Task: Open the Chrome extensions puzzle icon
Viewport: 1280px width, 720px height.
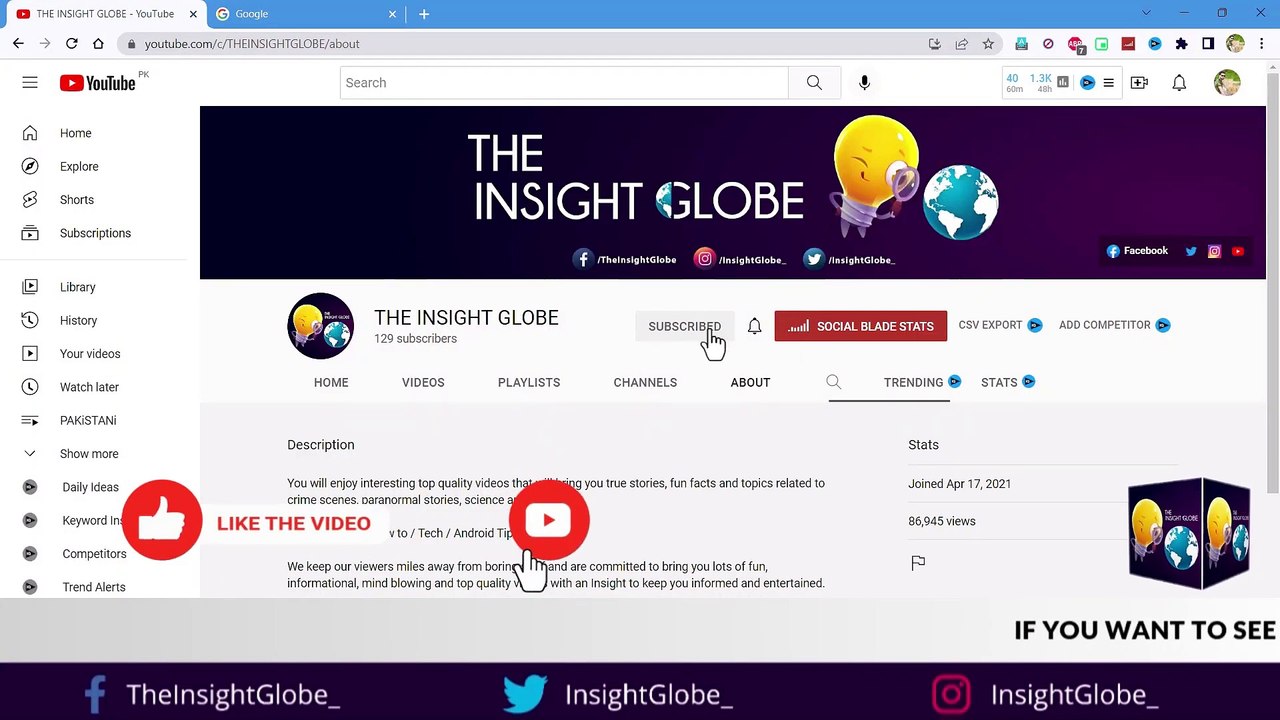Action: pyautogui.click(x=1181, y=44)
